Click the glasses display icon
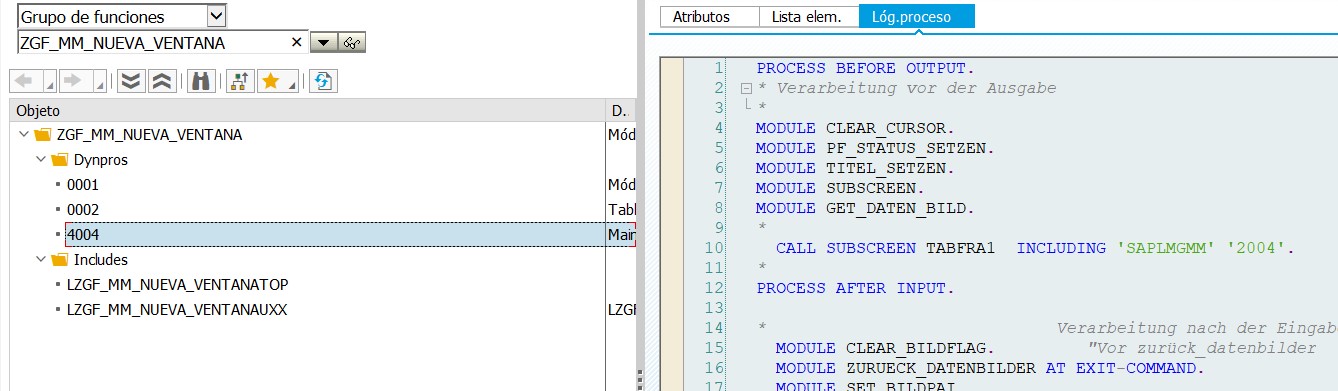Image resolution: width=1338 pixels, height=391 pixels. pos(353,43)
